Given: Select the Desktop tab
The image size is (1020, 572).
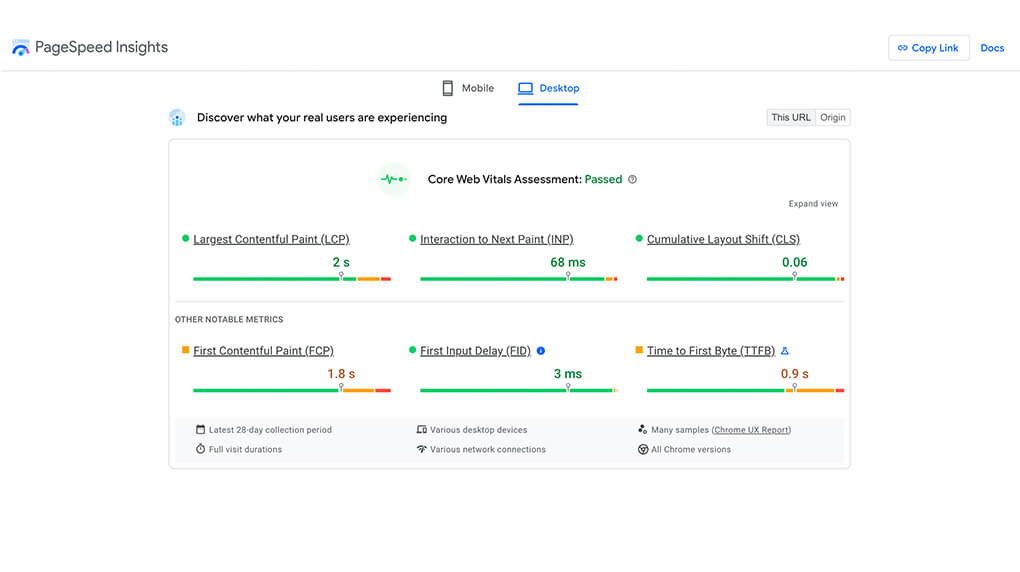Looking at the screenshot, I should tap(548, 88).
